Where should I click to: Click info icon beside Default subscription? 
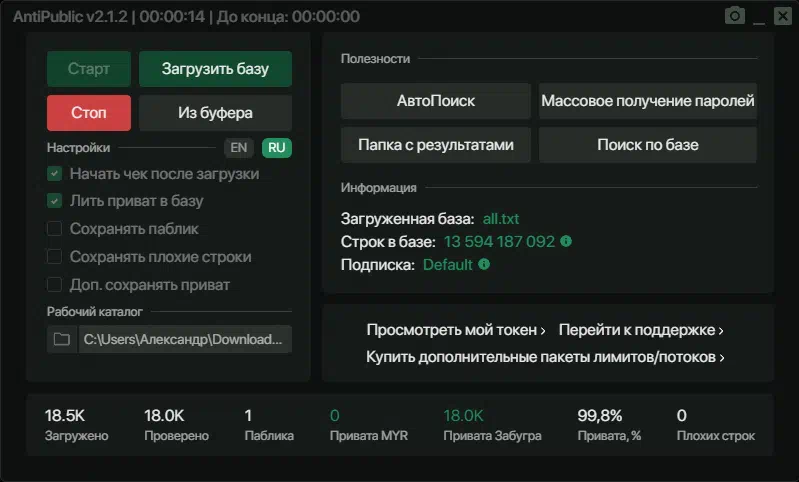[484, 264]
